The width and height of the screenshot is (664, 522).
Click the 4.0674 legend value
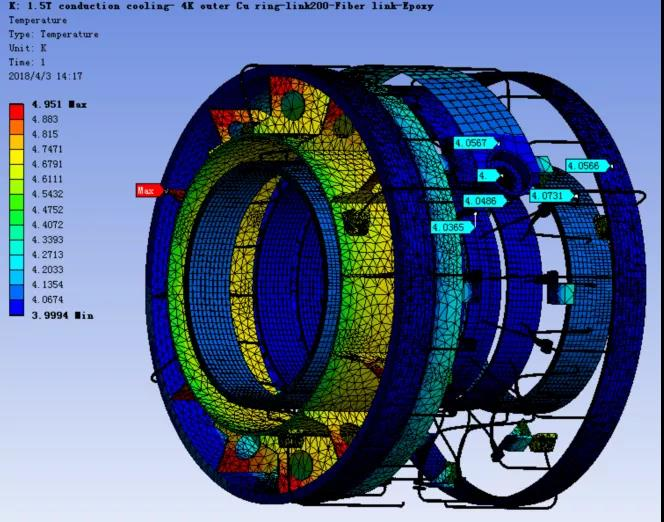tap(47, 300)
